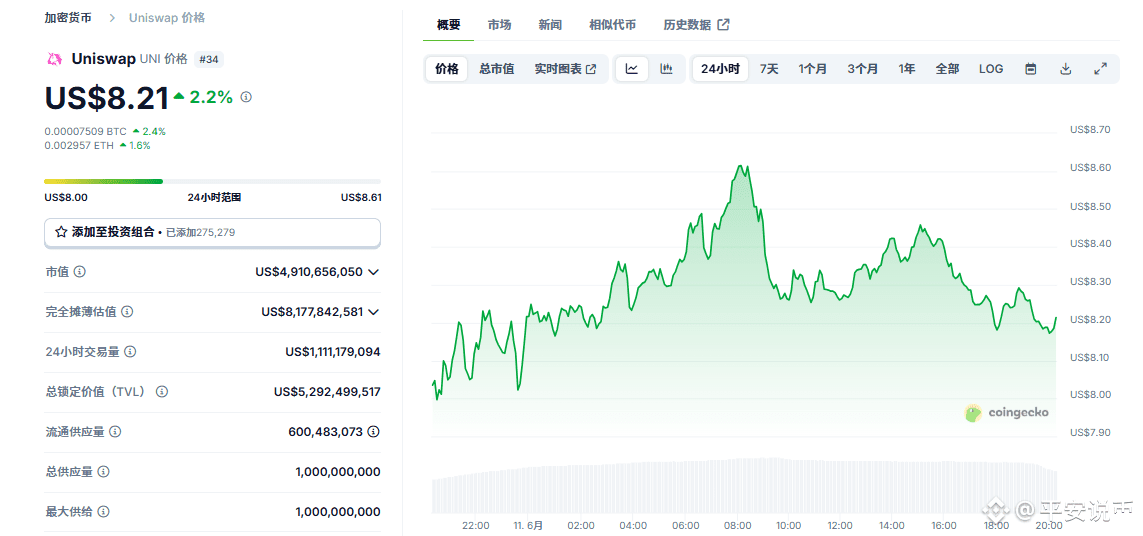Click info icon beside 总锁定价值（TVL）
1143x536 pixels.
(x=162, y=392)
